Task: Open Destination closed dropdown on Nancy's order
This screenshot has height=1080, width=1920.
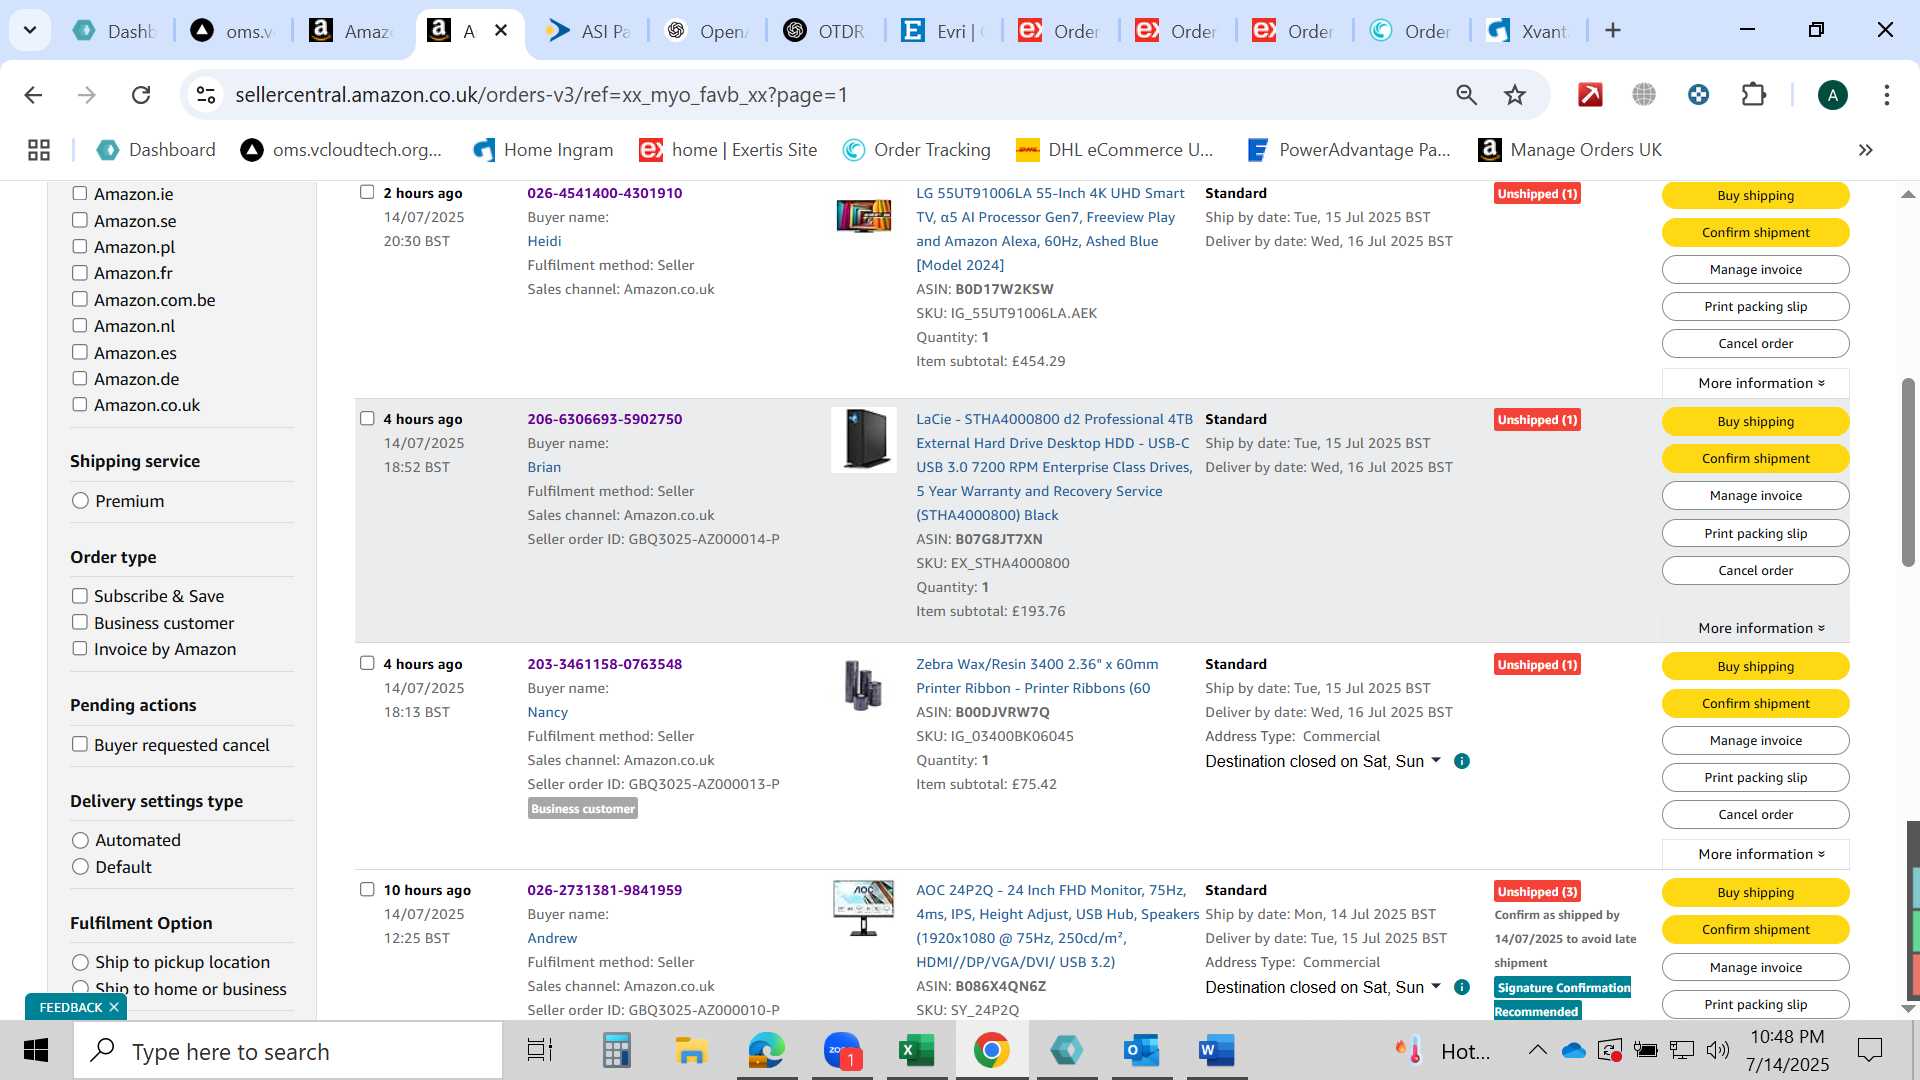Action: coord(1323,762)
